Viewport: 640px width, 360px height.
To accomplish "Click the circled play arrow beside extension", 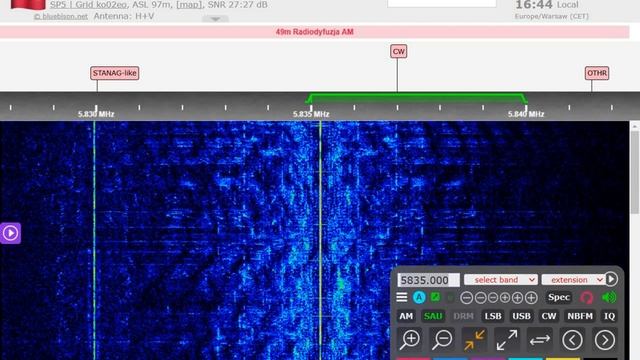I will coord(611,279).
